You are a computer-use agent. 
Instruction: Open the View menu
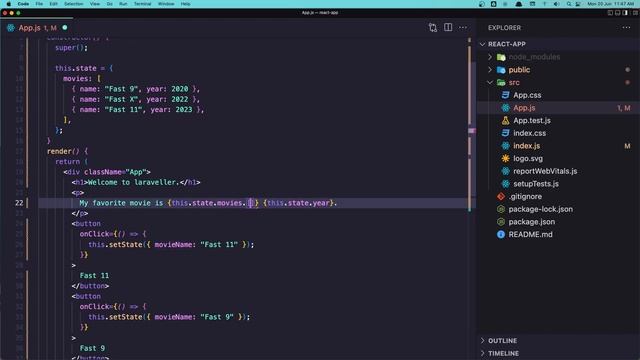coord(95,4)
